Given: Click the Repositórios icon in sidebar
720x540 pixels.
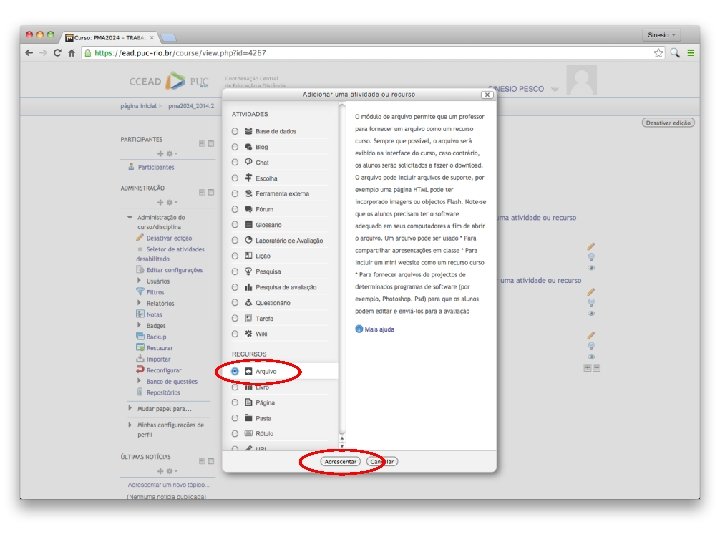Looking at the screenshot, I should 140,392.
